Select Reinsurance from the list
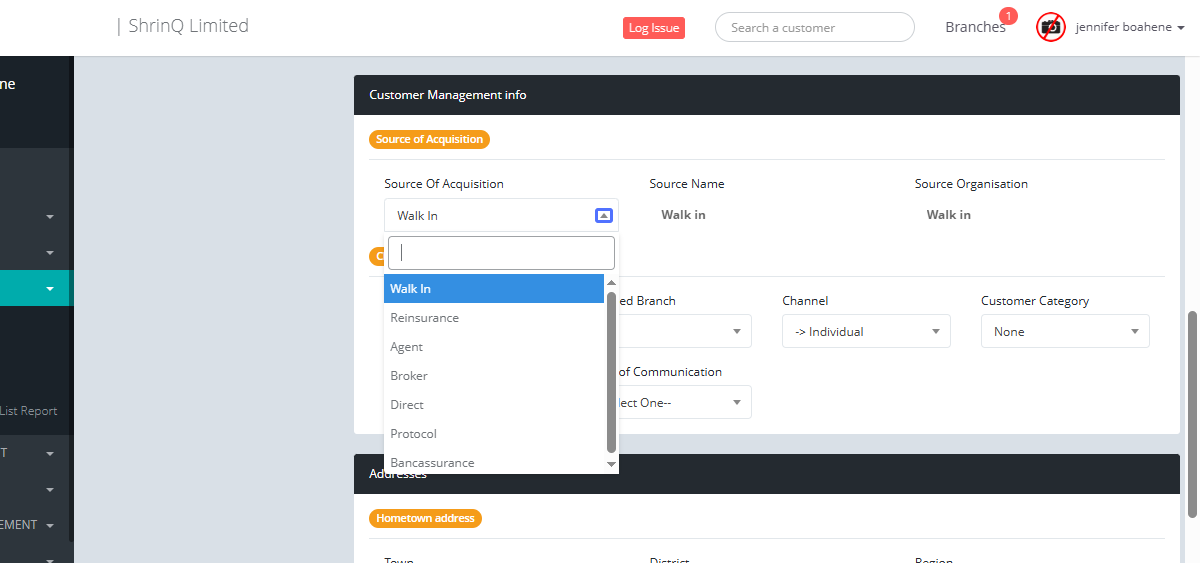 click(425, 318)
